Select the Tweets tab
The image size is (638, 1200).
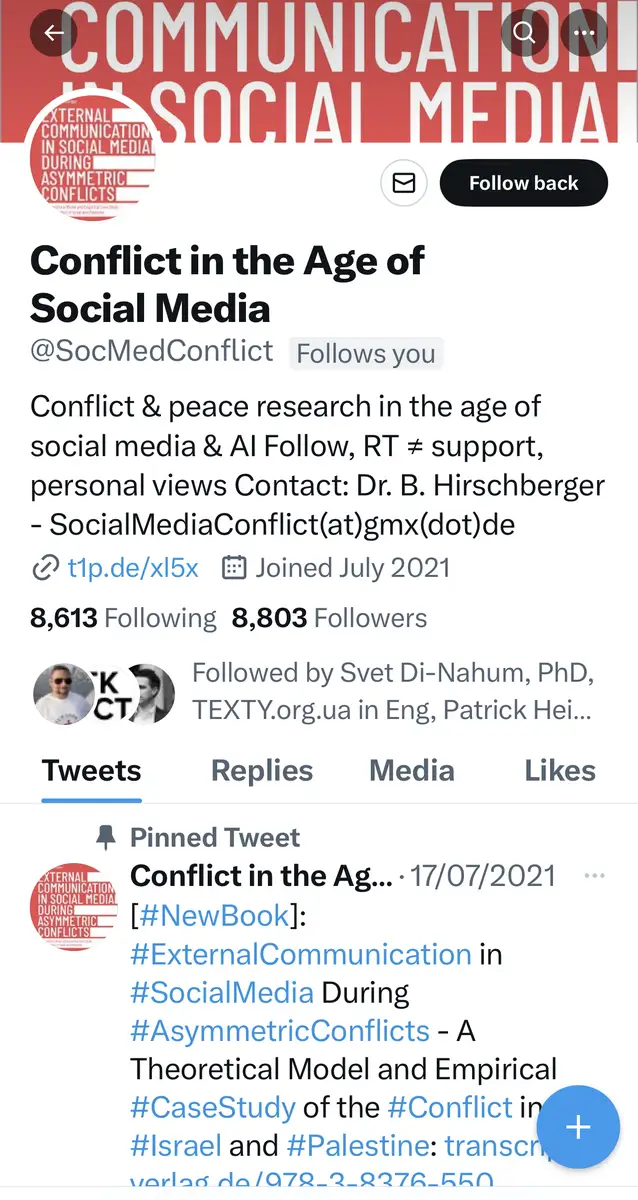point(91,770)
